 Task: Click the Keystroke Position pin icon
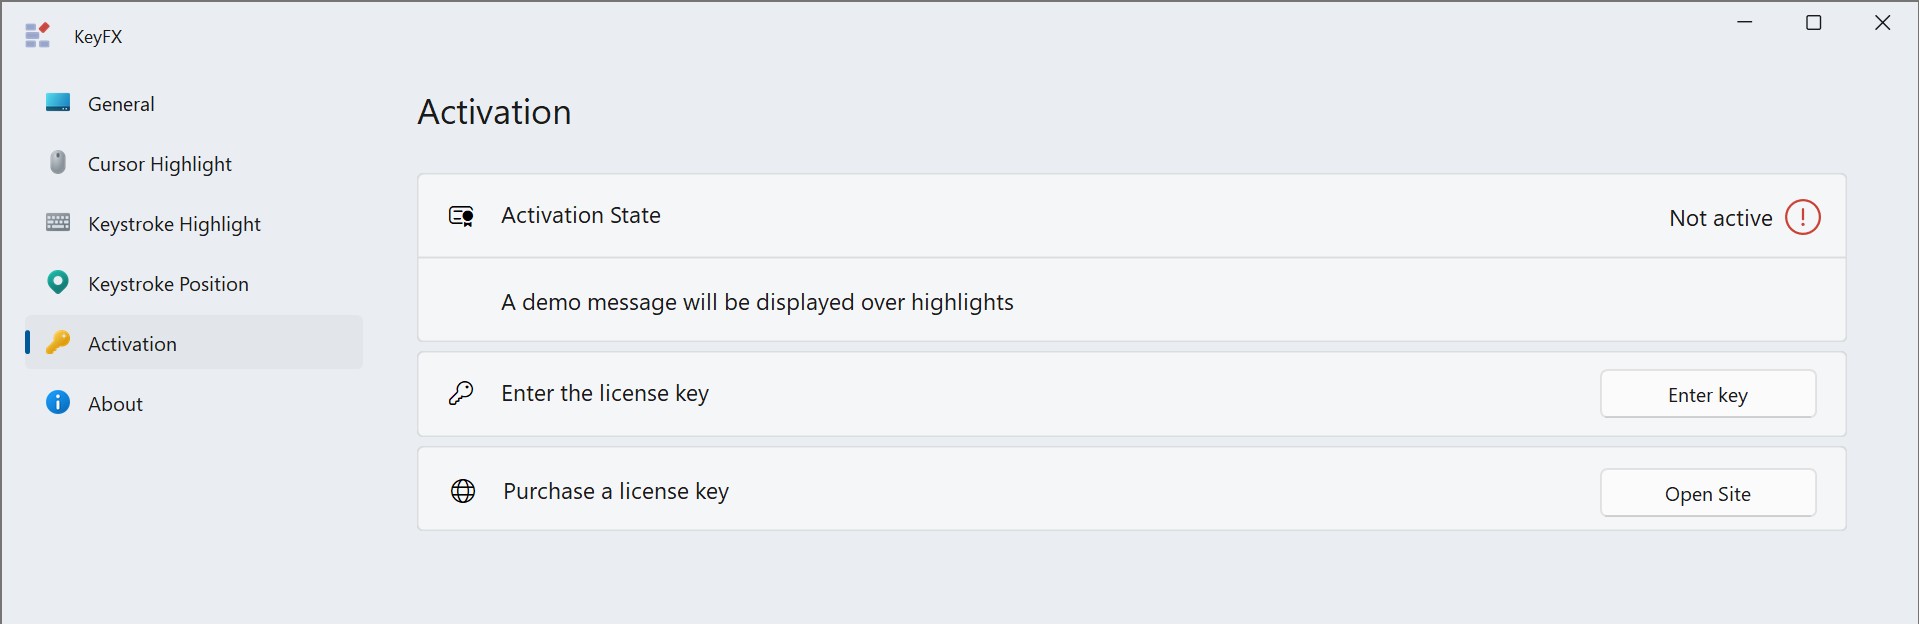pyautogui.click(x=58, y=283)
